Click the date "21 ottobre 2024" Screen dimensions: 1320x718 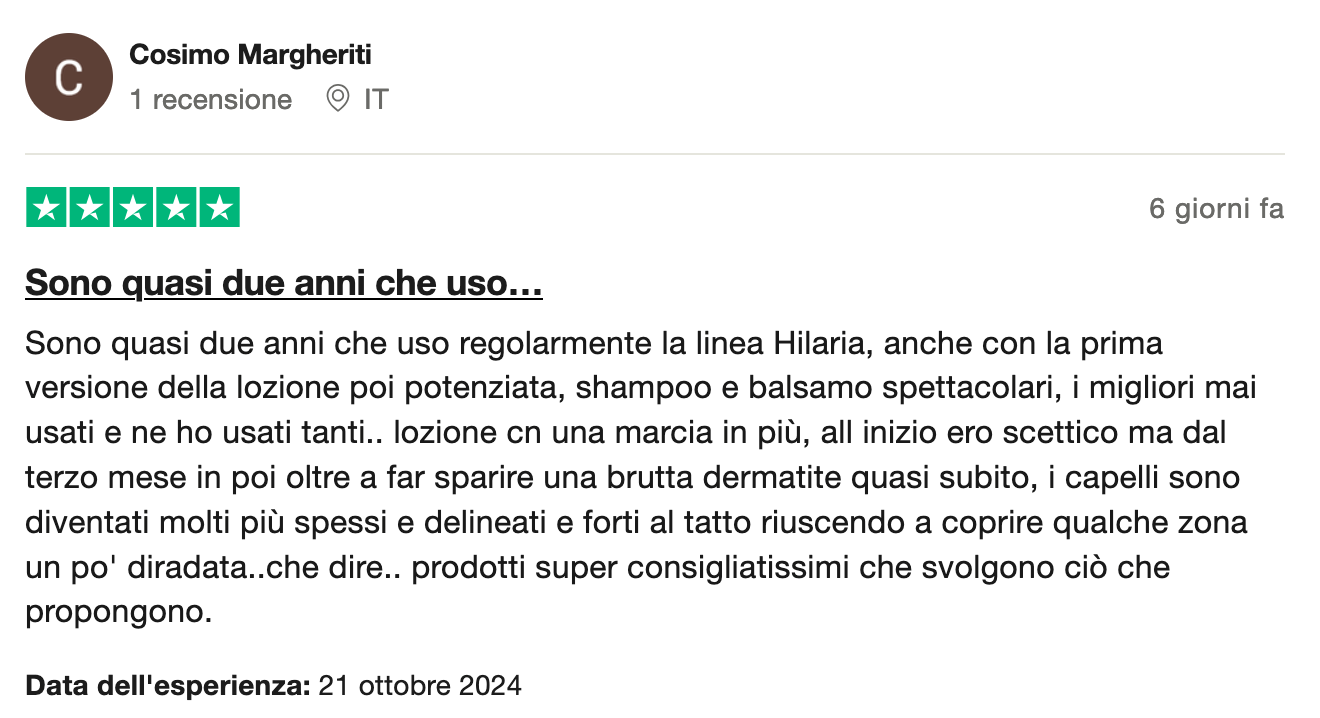(x=420, y=686)
